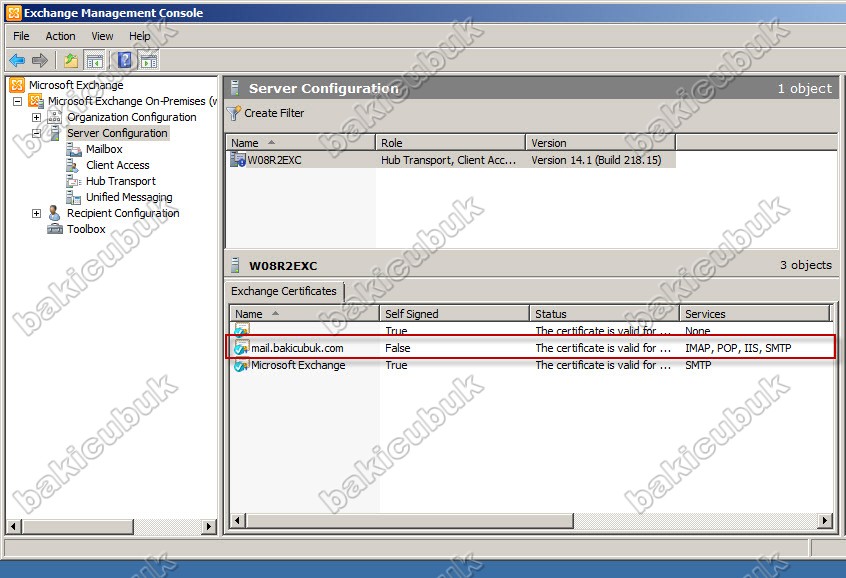Toggle Show/Hide Console Tree toolbar icon
Screen dimensions: 846x578
tap(95, 60)
